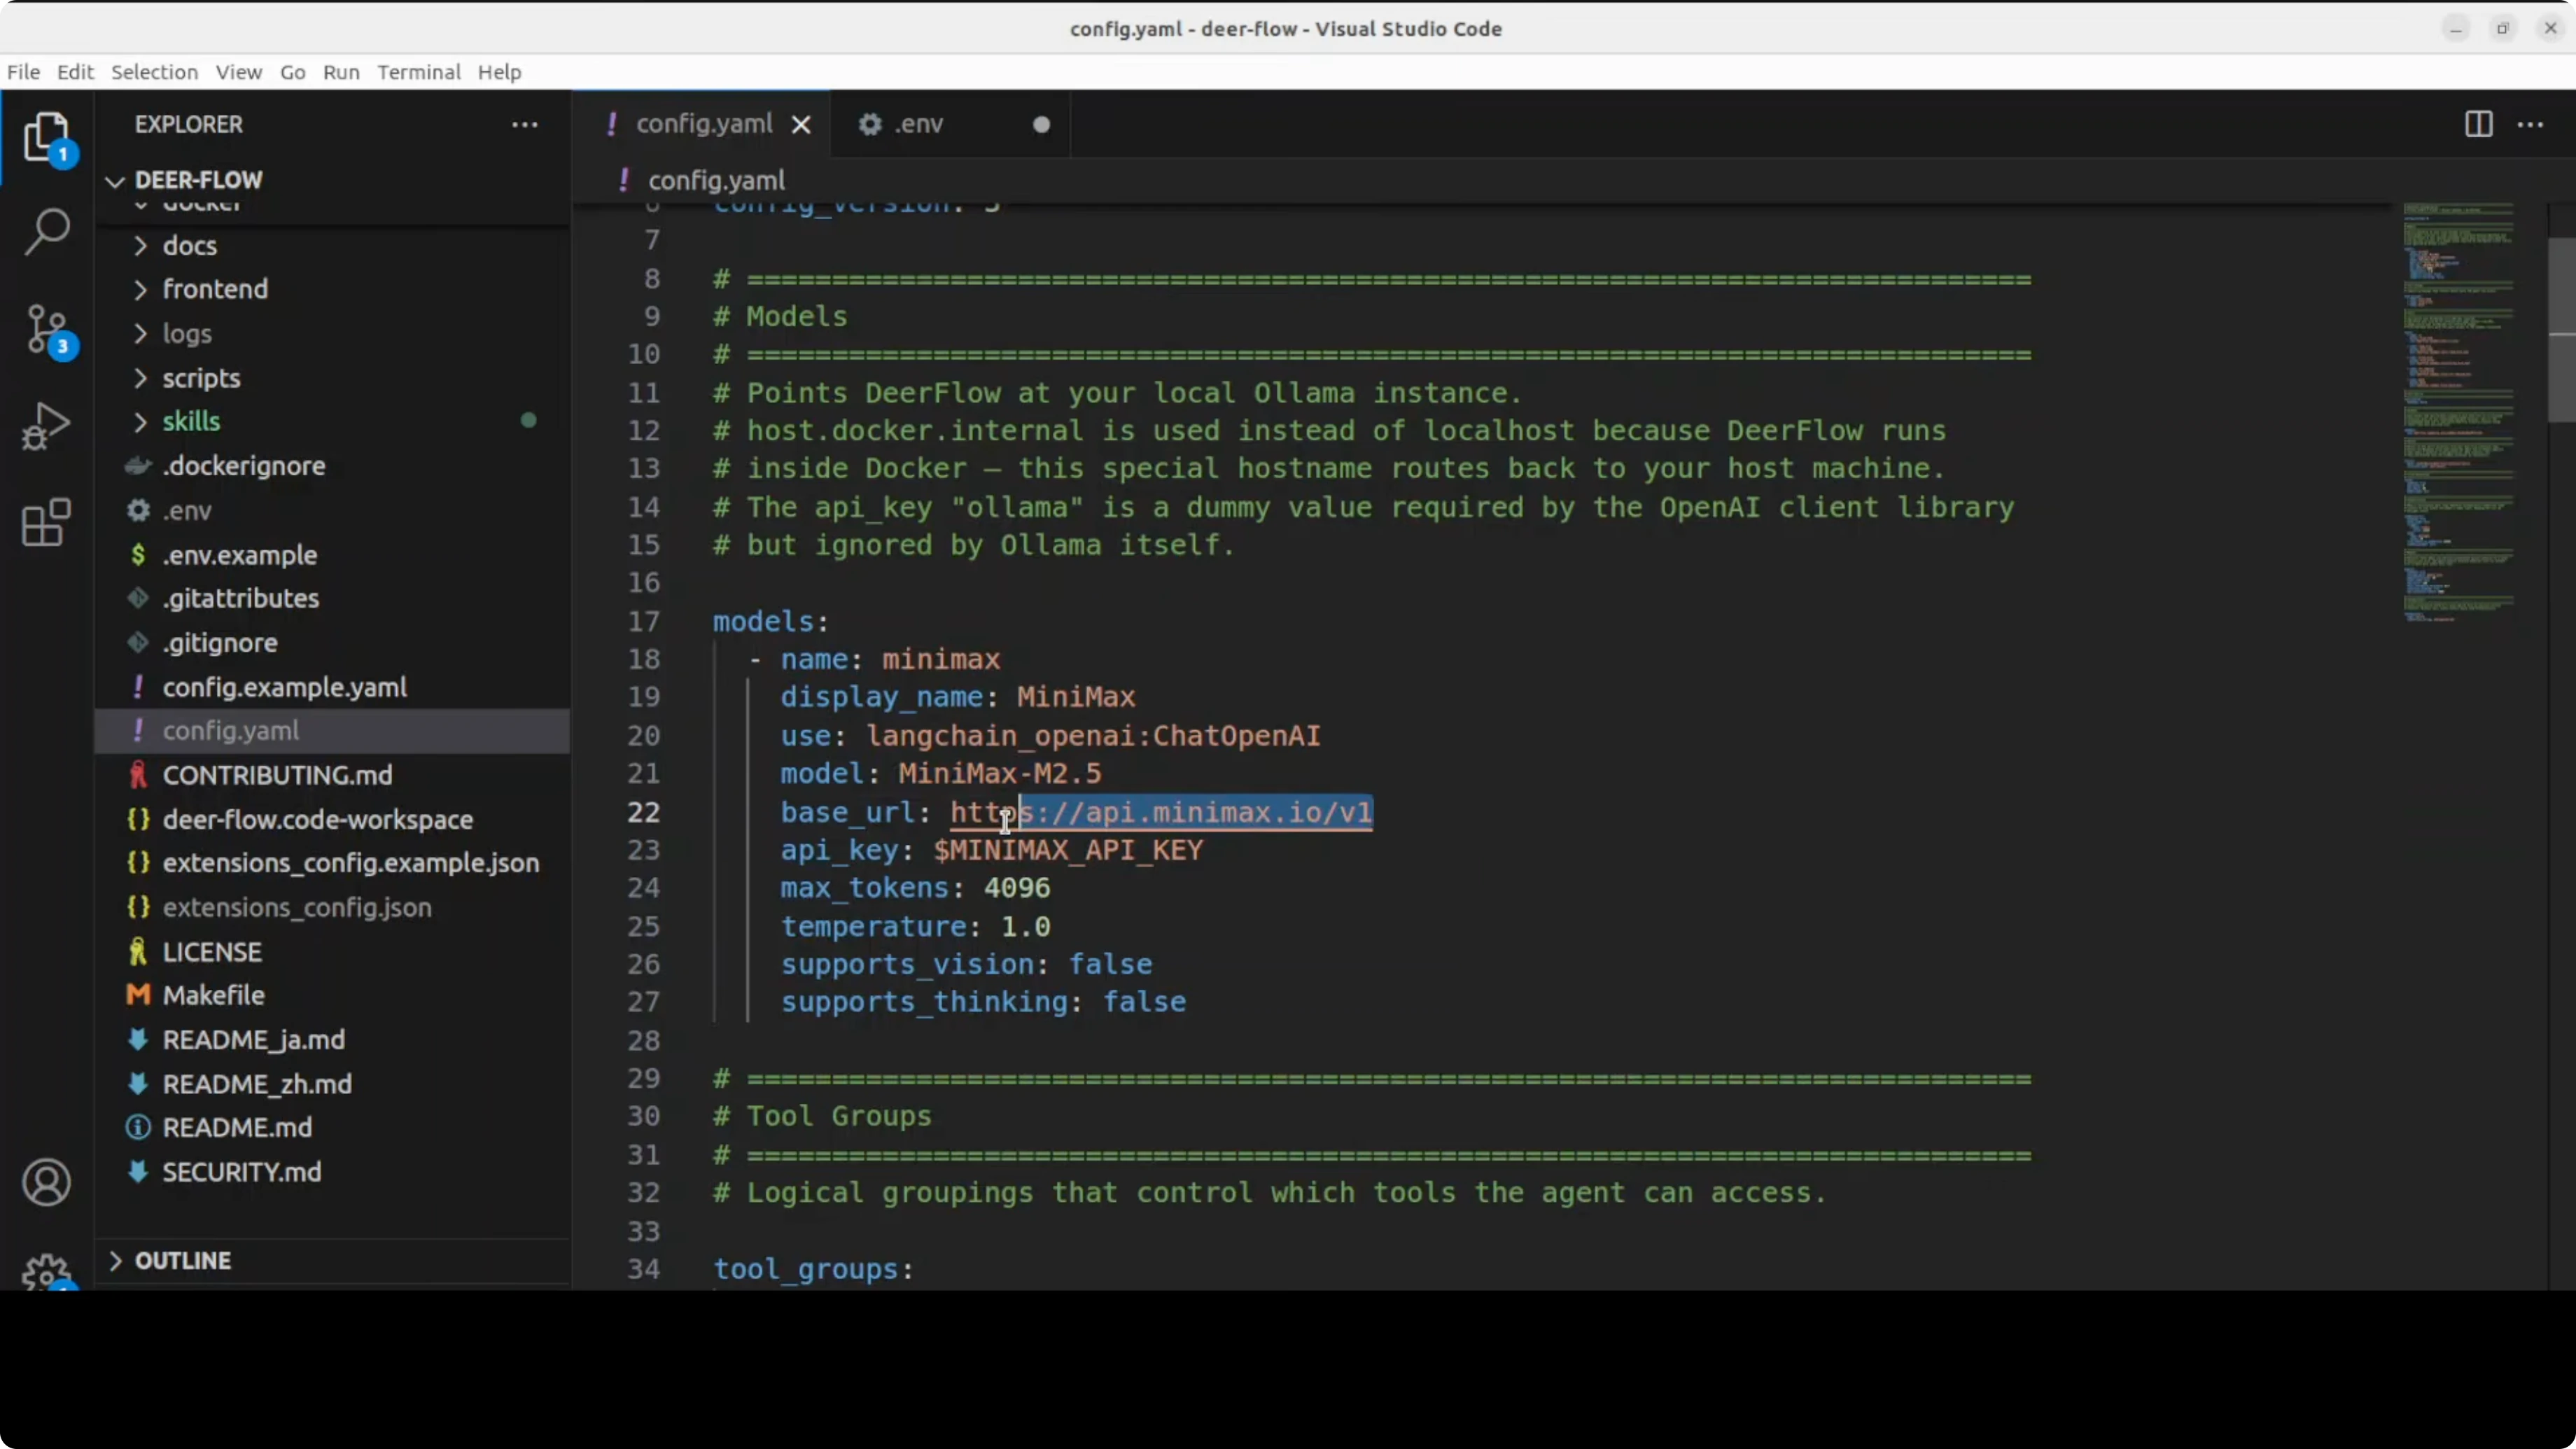Viewport: 2576px width, 1449px height.
Task: Close the config.yaml tab
Action: pos(801,124)
